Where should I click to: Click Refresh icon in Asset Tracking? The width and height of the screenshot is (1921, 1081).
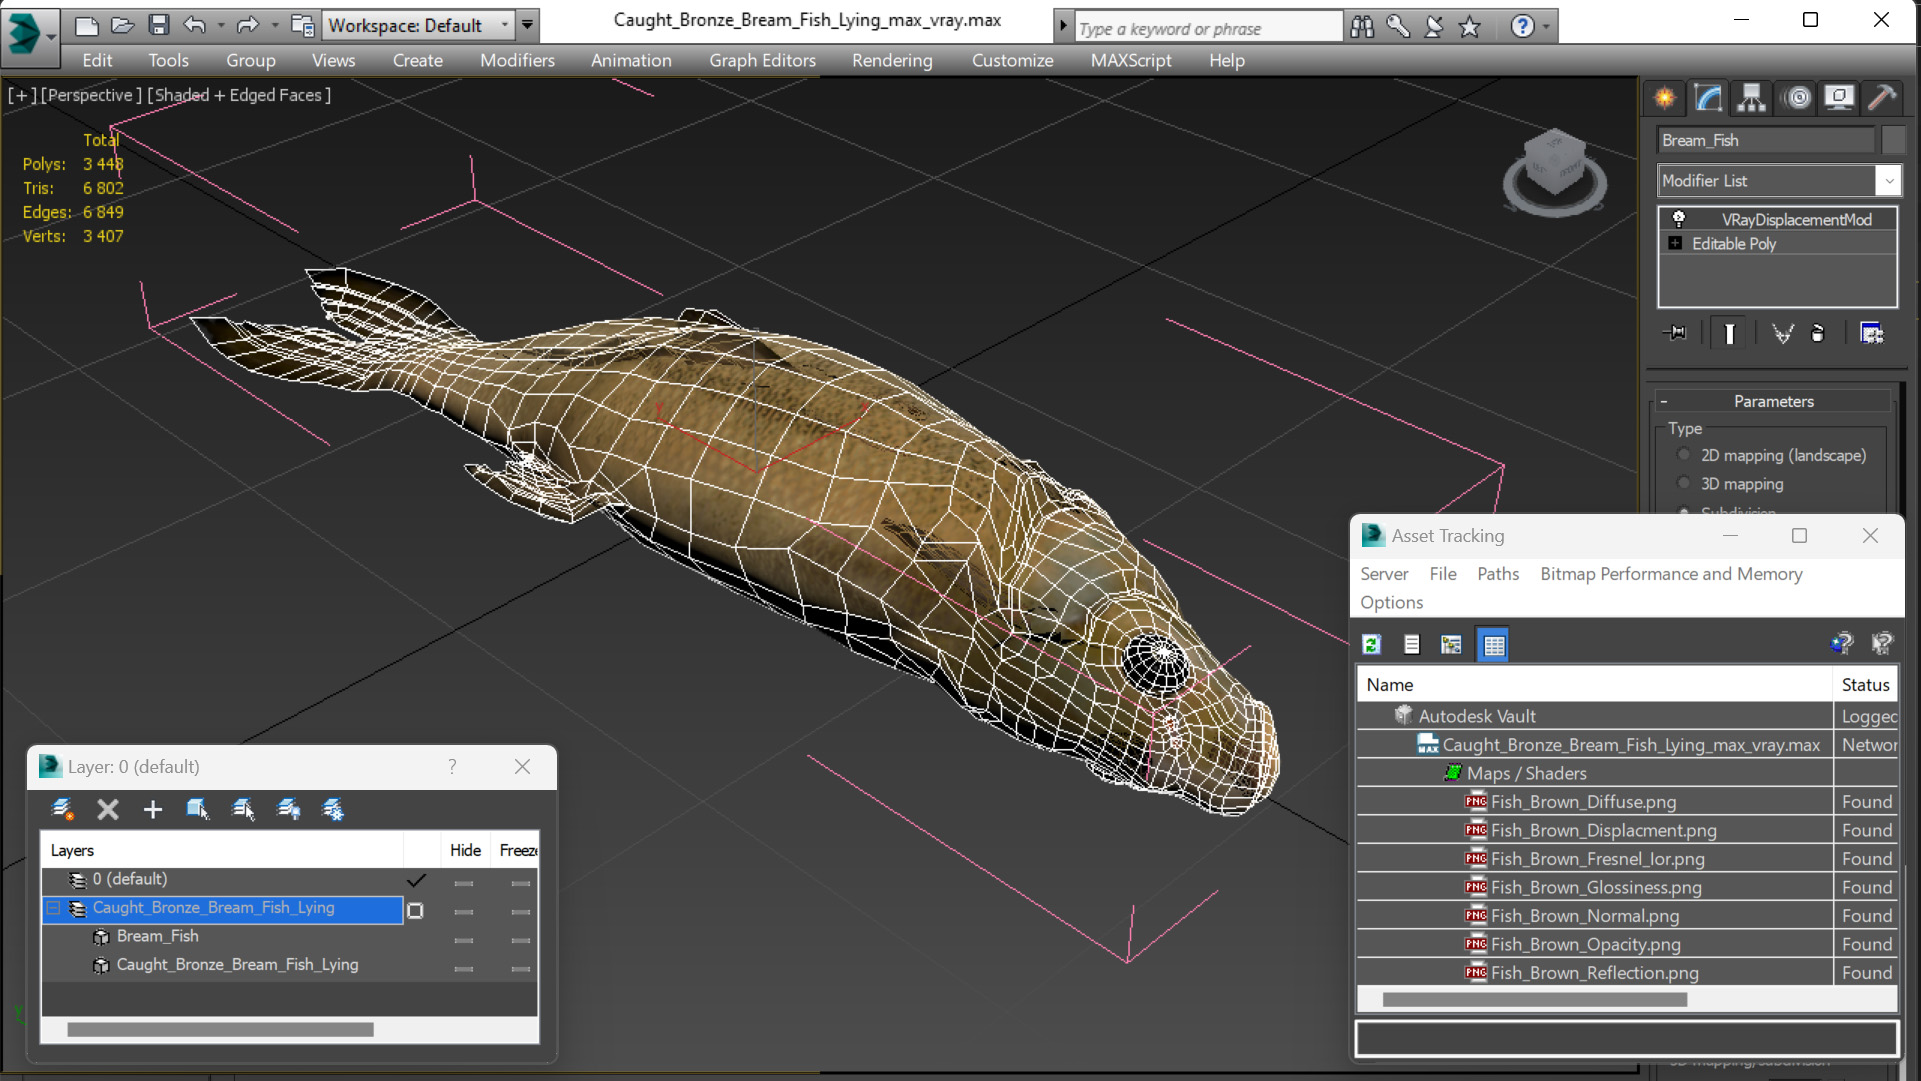(x=1372, y=645)
